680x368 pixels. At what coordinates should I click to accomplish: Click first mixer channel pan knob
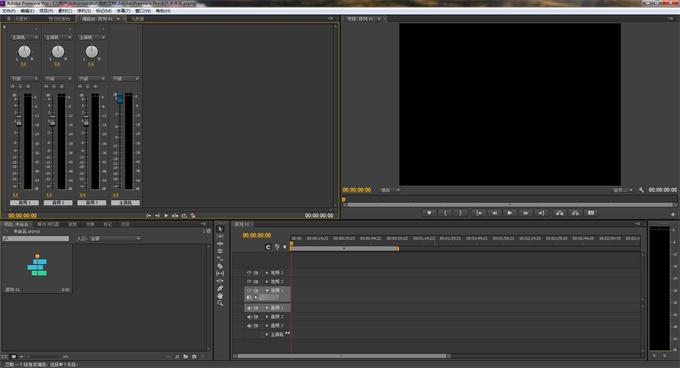[x=24, y=52]
